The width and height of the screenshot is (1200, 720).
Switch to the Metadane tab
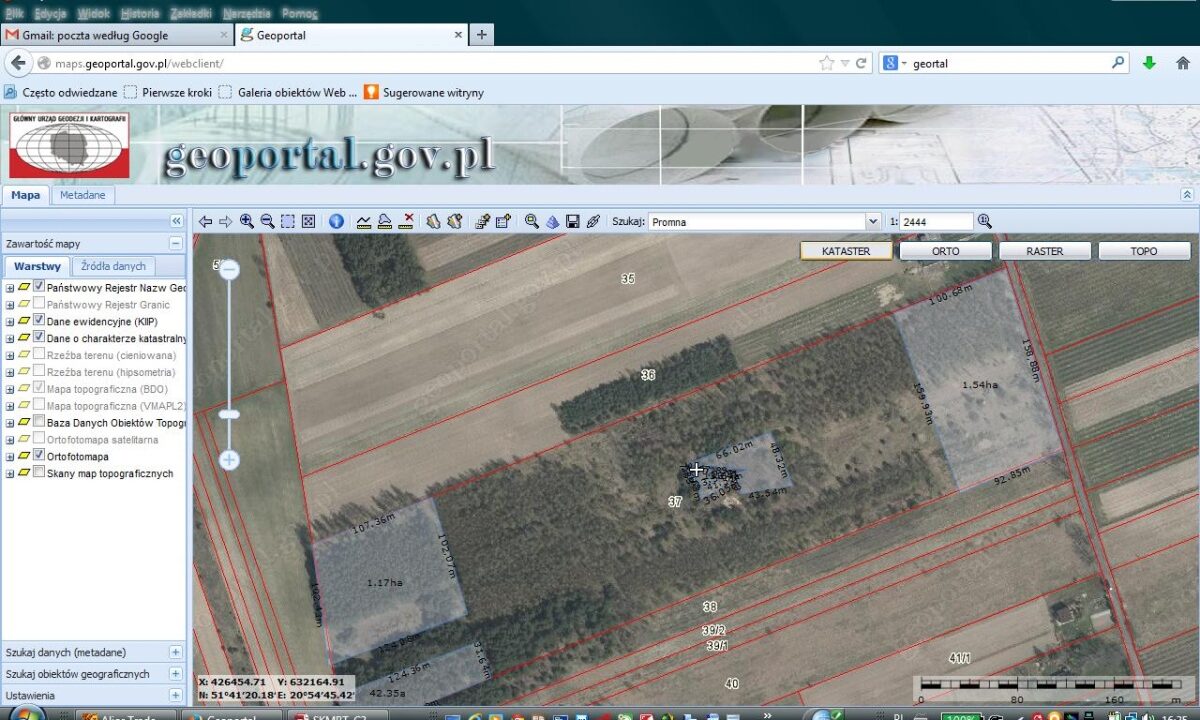click(x=83, y=195)
